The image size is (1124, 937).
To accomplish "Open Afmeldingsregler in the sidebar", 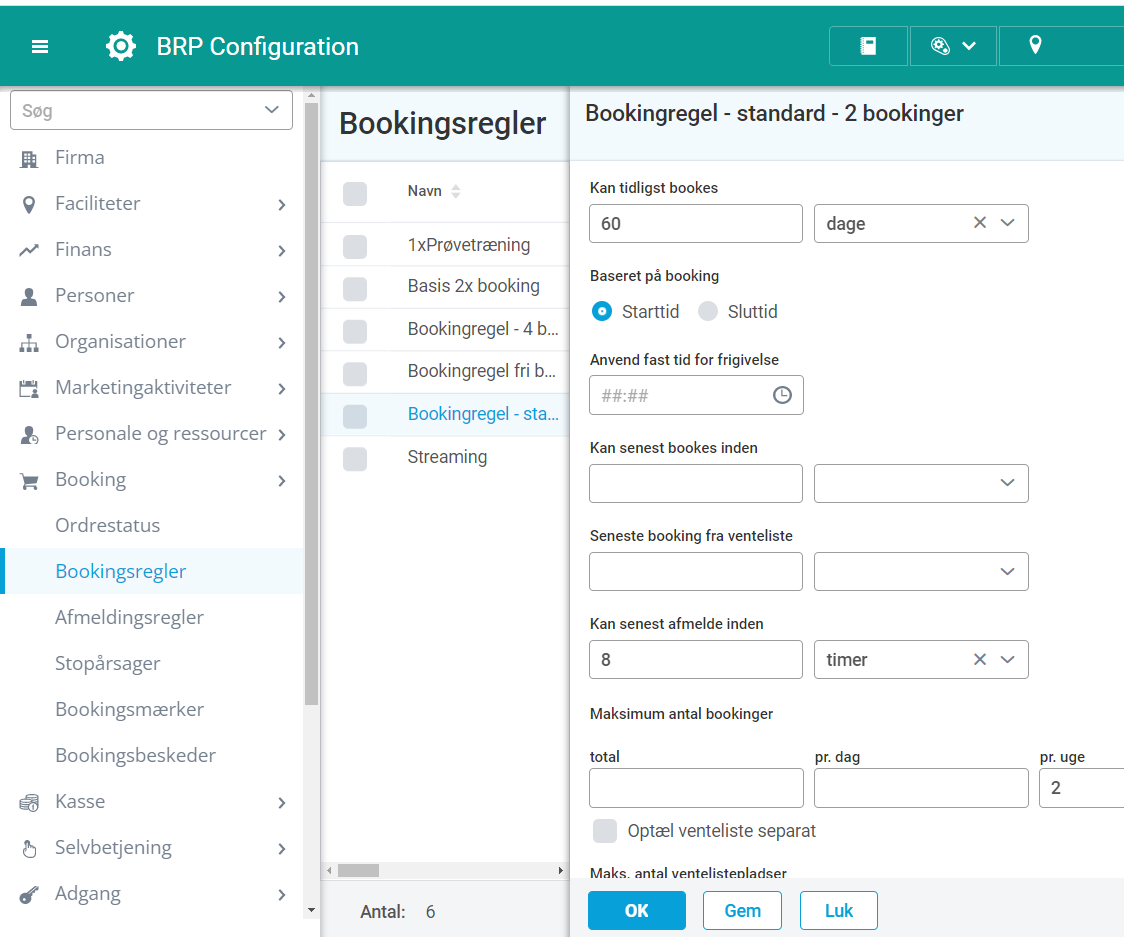I will (129, 617).
